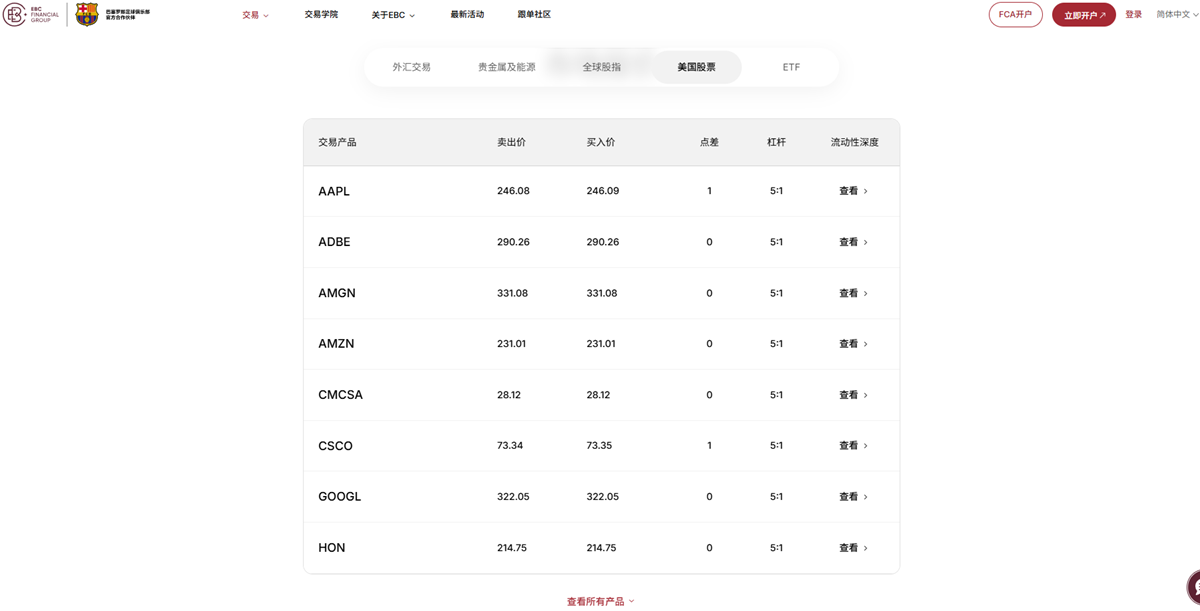The width and height of the screenshot is (1200, 611).
Task: Open the 交易 navigation dropdown
Action: pyautogui.click(x=252, y=15)
